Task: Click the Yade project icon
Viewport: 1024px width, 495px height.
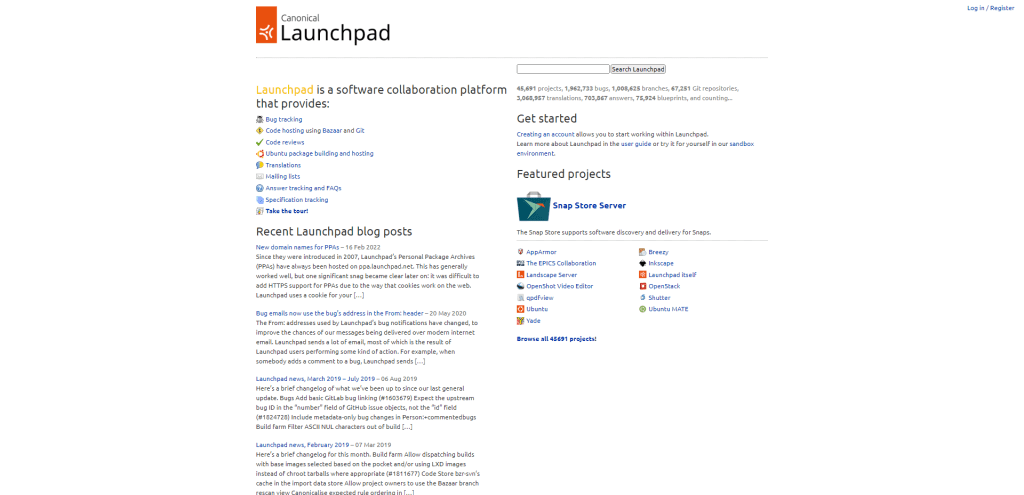Action: [520, 321]
